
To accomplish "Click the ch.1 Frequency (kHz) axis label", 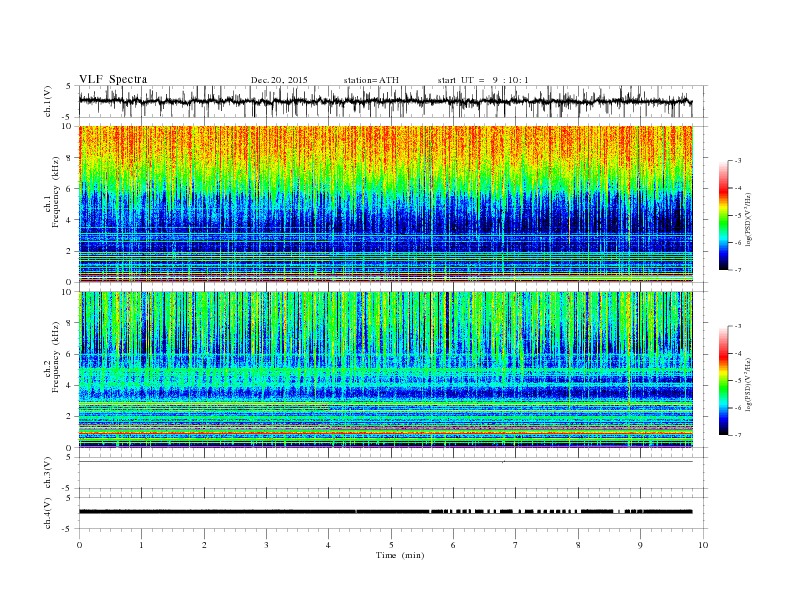I will 52,192.
